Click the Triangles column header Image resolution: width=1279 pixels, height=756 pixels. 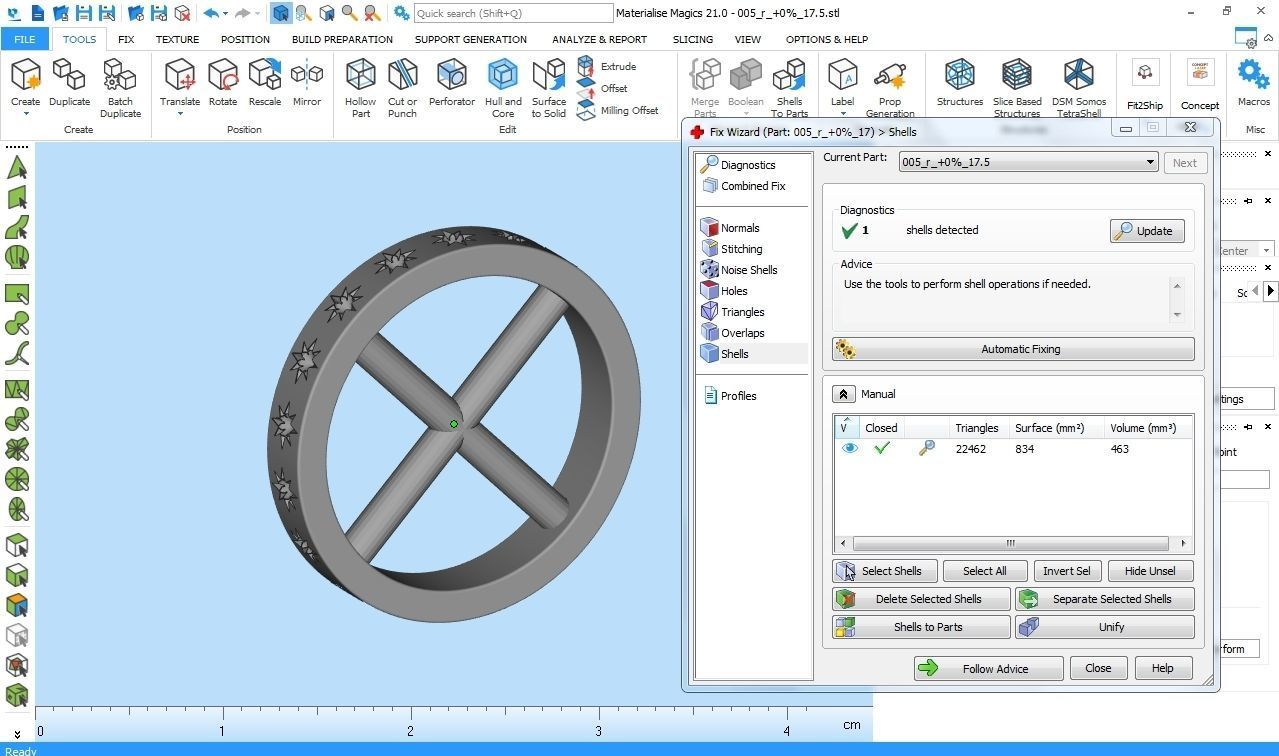pos(976,428)
